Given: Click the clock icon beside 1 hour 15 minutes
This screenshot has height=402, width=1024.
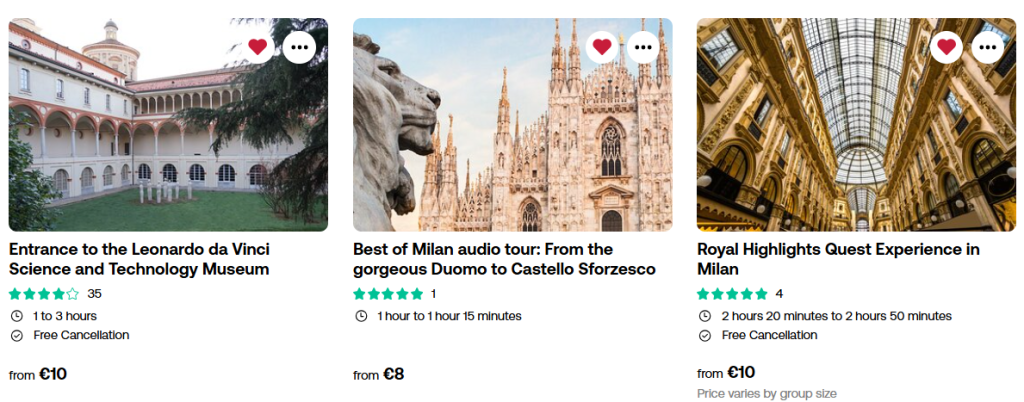Looking at the screenshot, I should [x=360, y=316].
